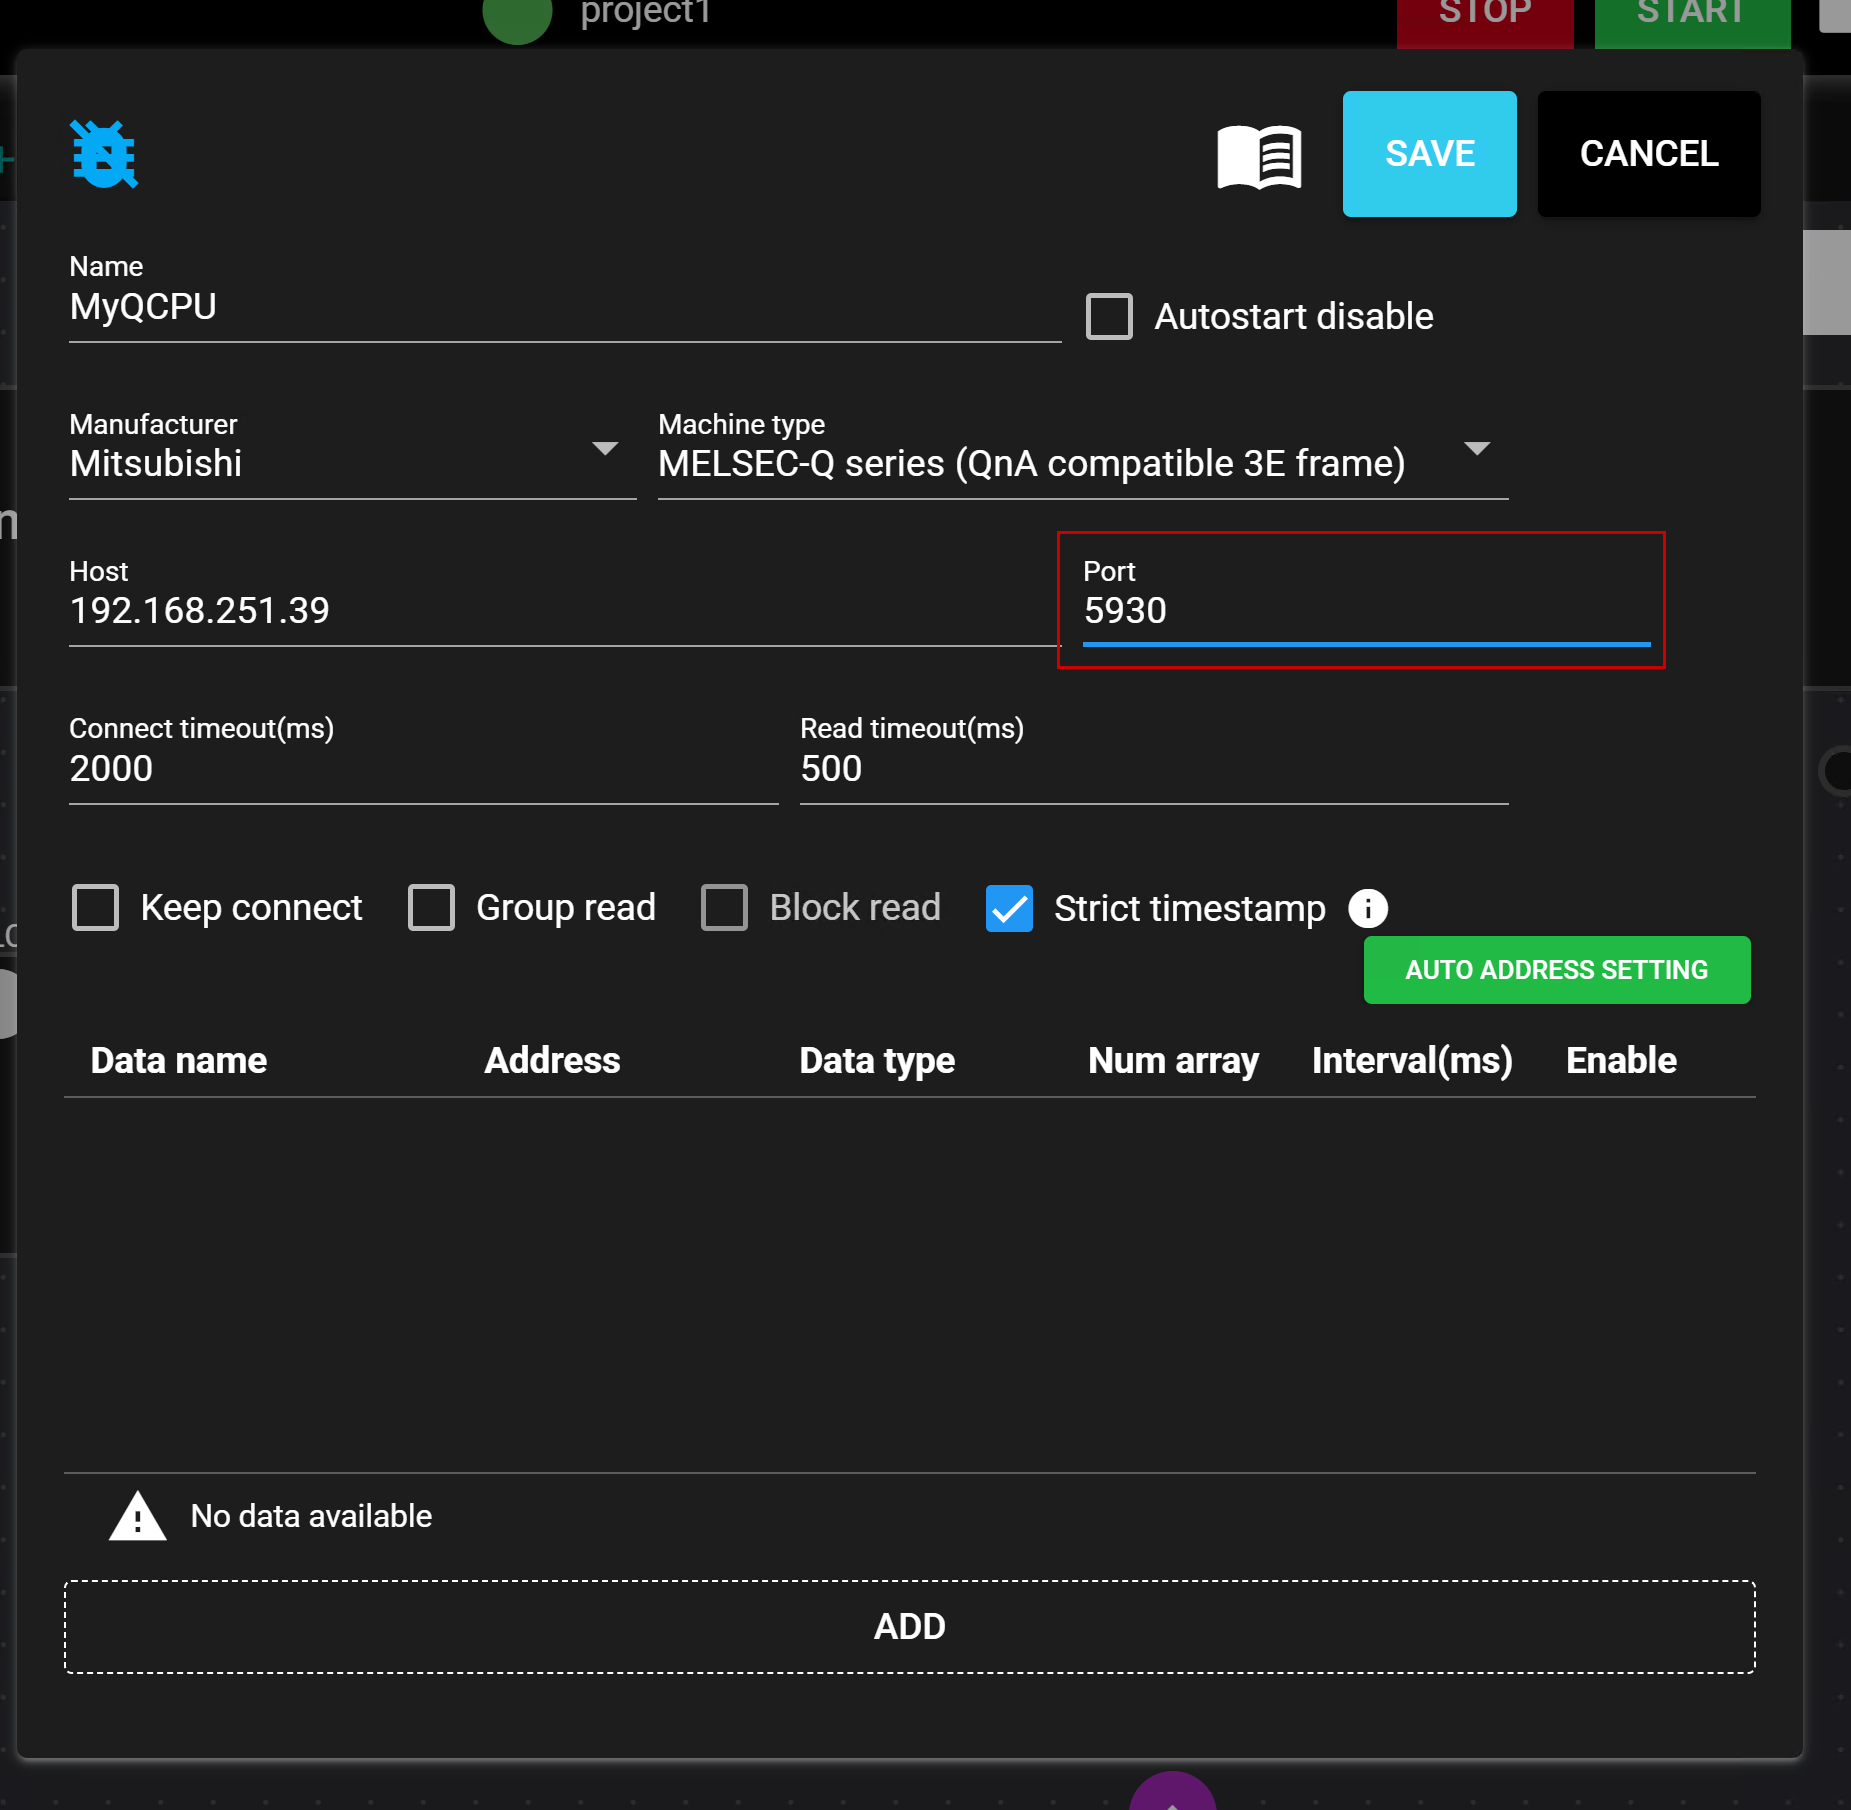Open the documentation book icon

(x=1259, y=156)
